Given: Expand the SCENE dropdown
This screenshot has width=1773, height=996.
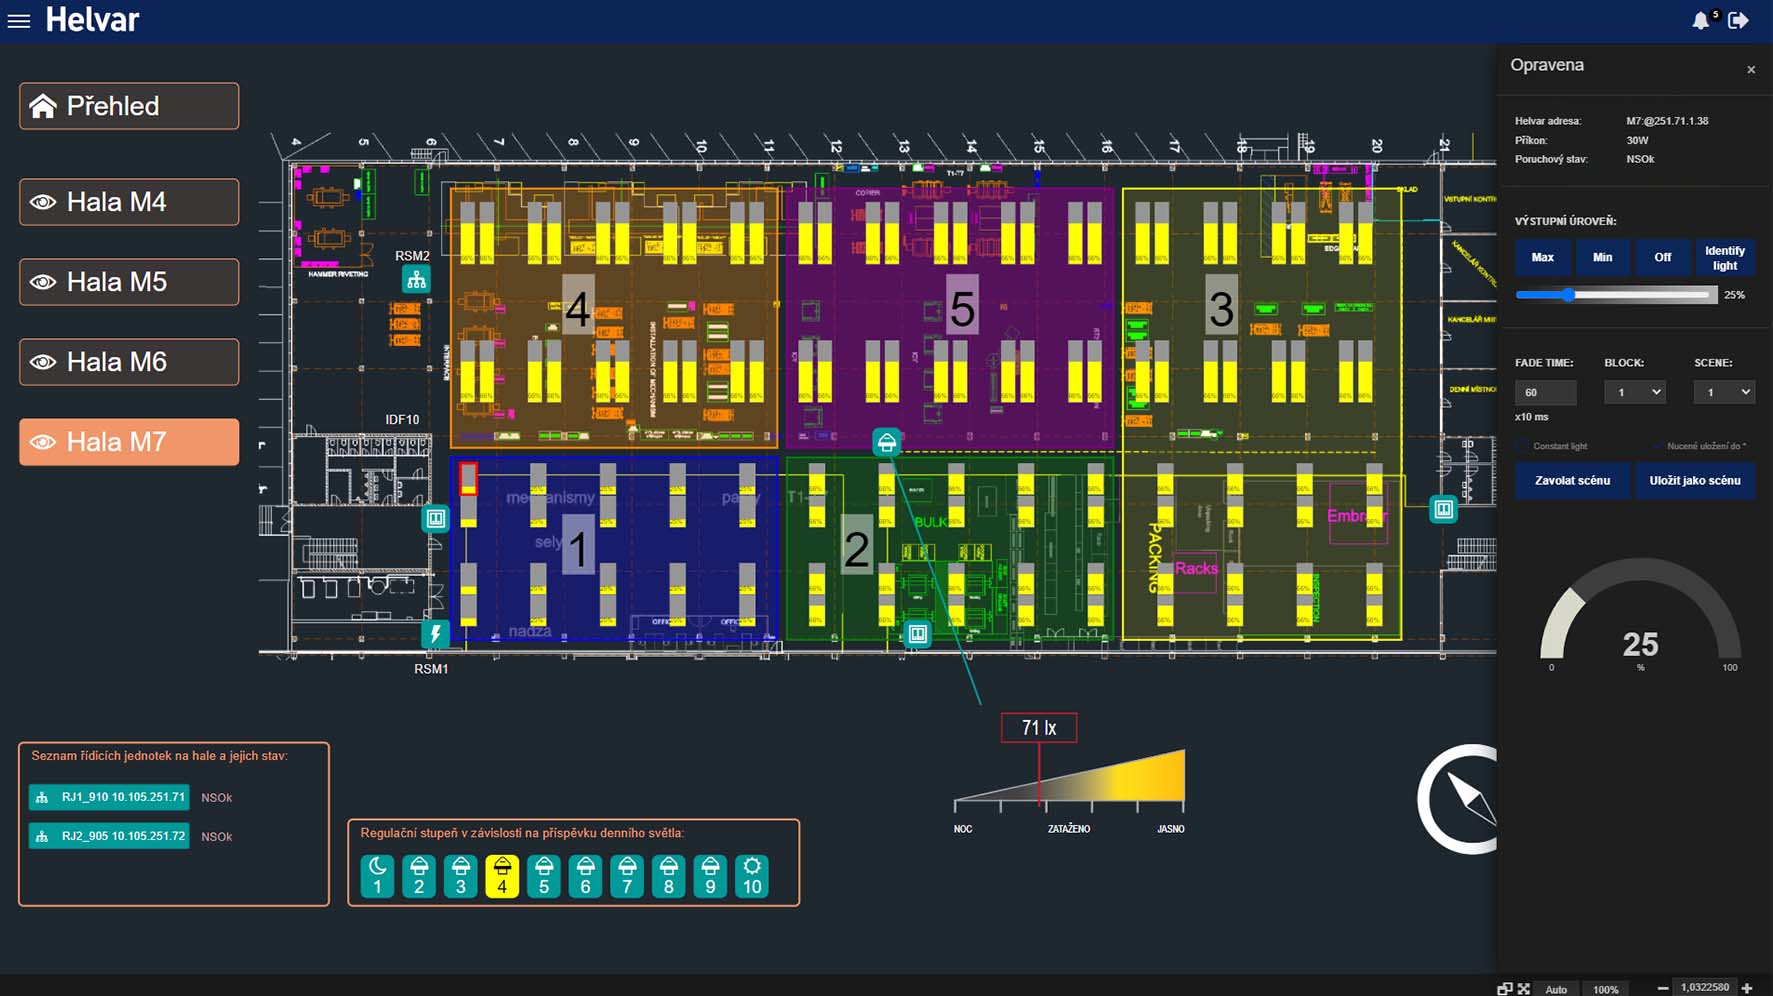Looking at the screenshot, I should (1724, 392).
